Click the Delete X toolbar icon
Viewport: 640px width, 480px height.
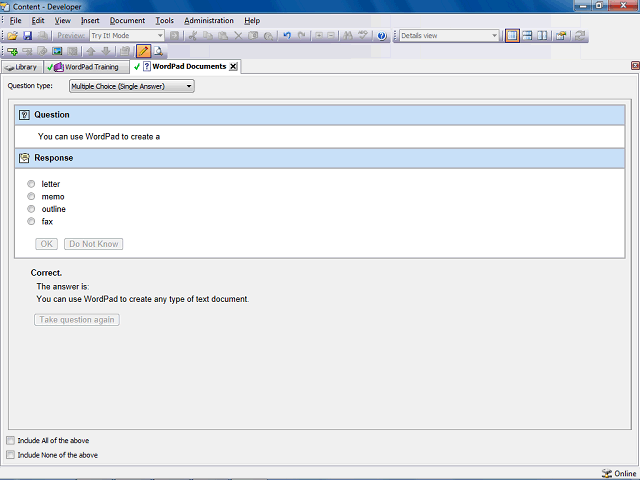[238, 36]
